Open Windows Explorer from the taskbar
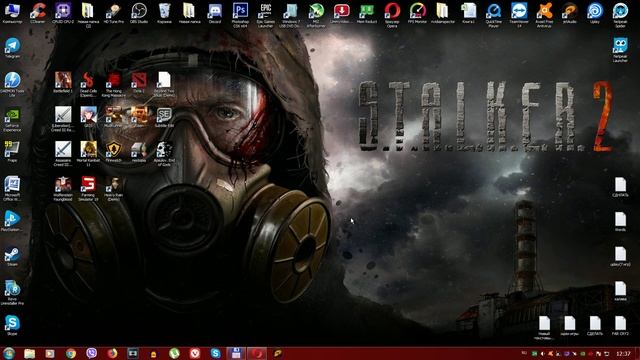This screenshot has width=640, height=360. [29, 353]
